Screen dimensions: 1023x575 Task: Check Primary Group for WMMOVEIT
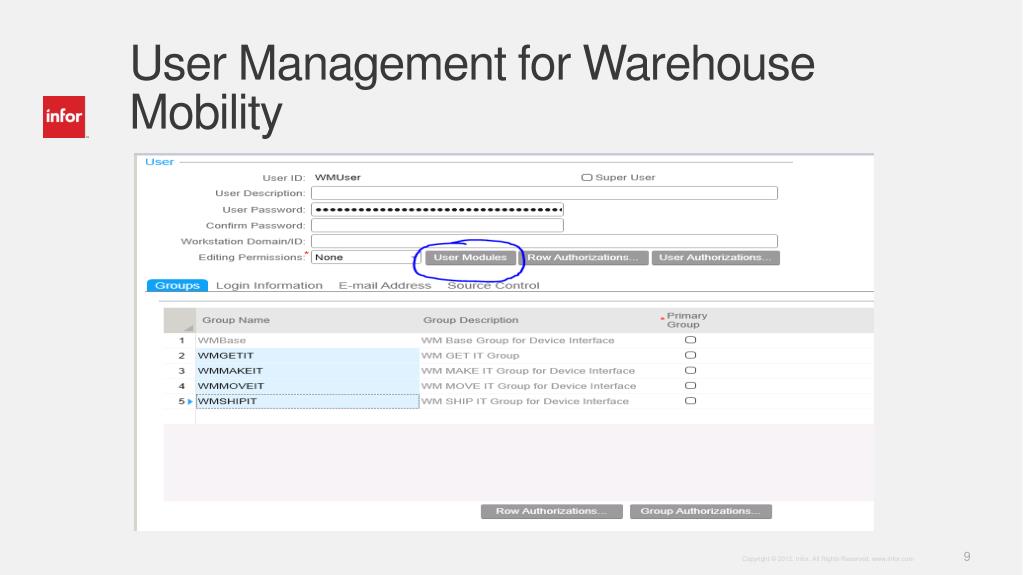pos(690,386)
